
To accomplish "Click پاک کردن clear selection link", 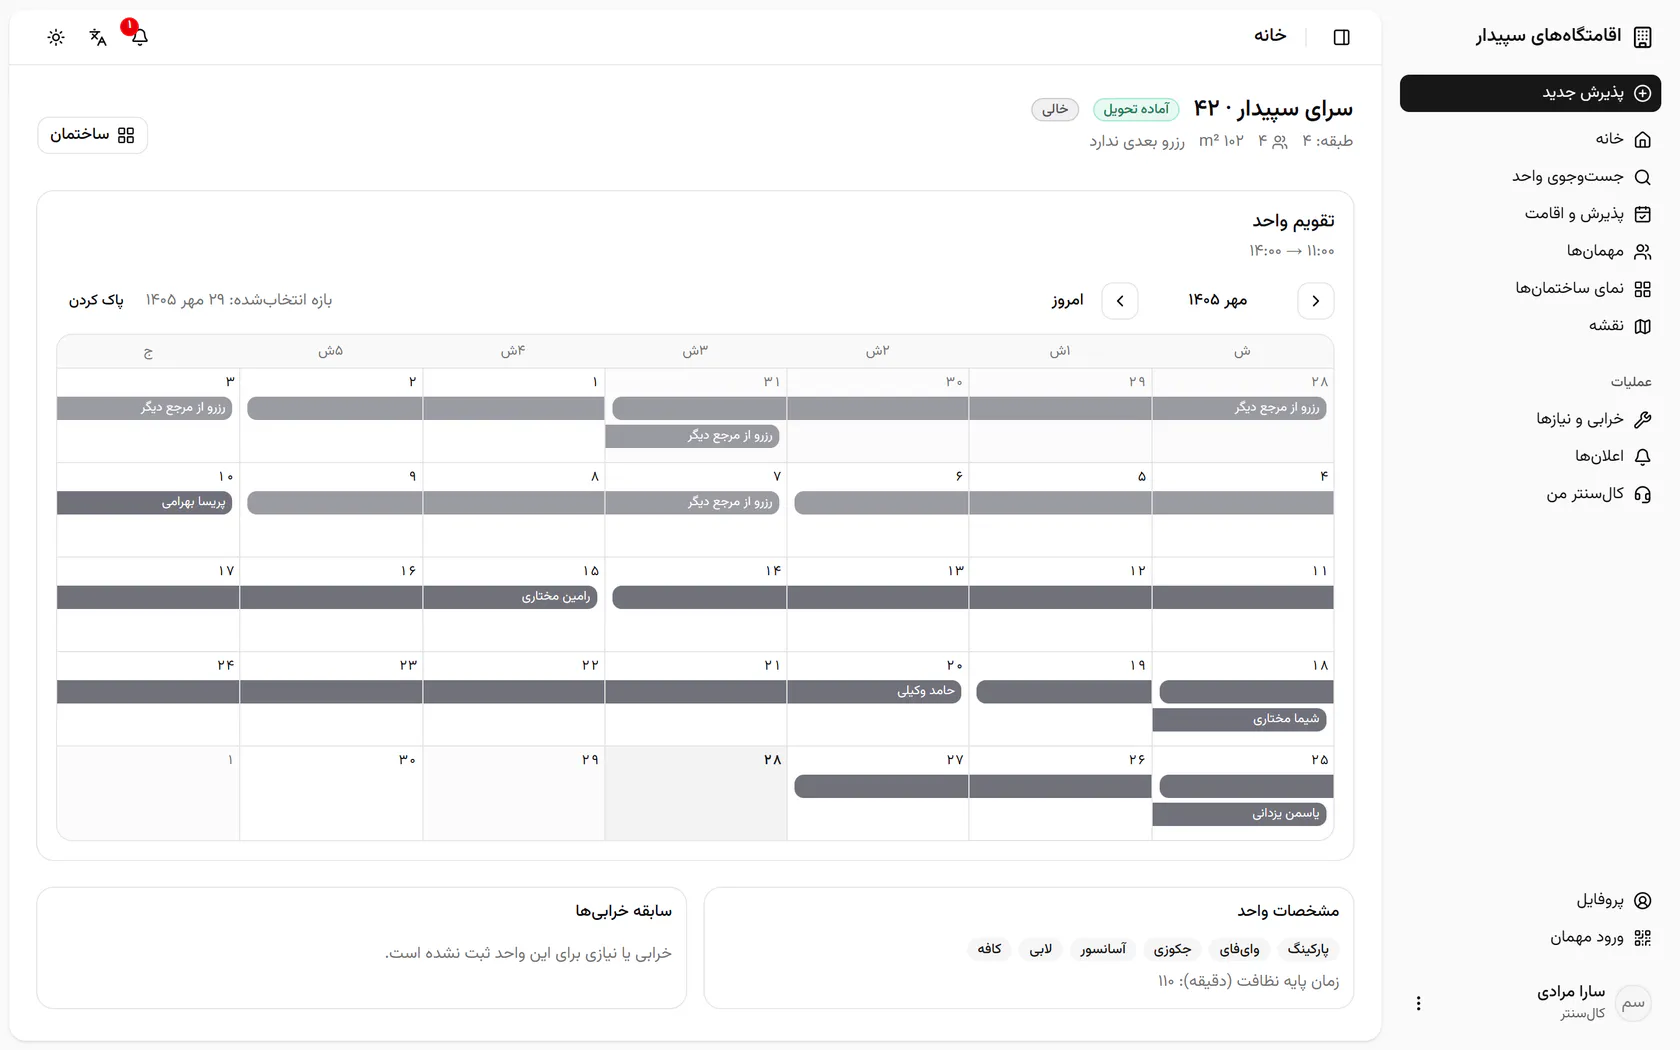I will [x=96, y=300].
